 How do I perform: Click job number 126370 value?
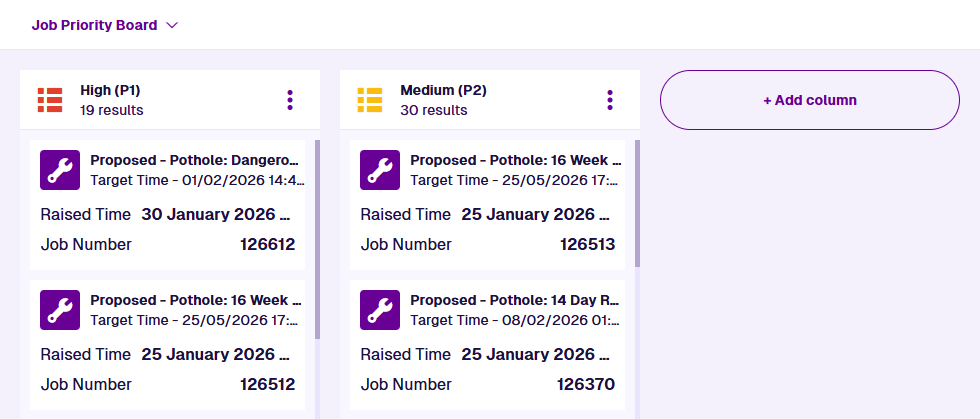586,384
